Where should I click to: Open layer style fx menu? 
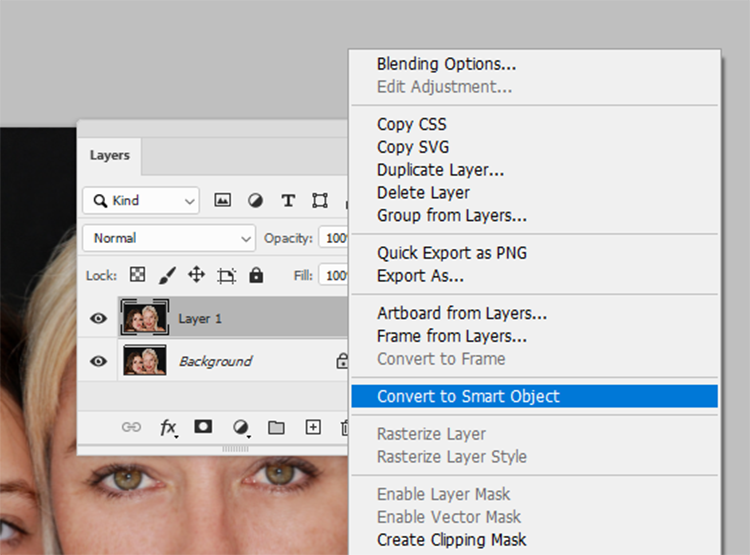[169, 427]
